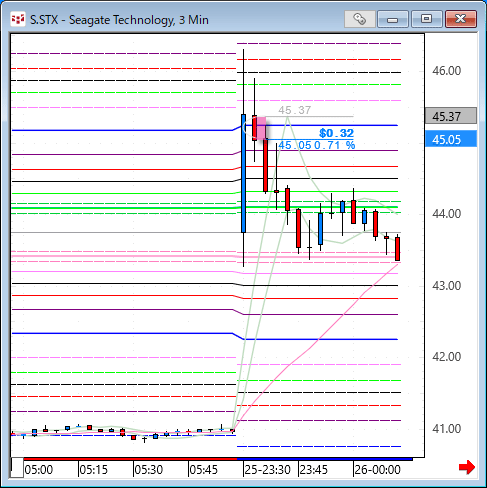The width and height of the screenshot is (487, 488).
Task: Click the small white box at bottom-left corner
Action: click(17, 468)
